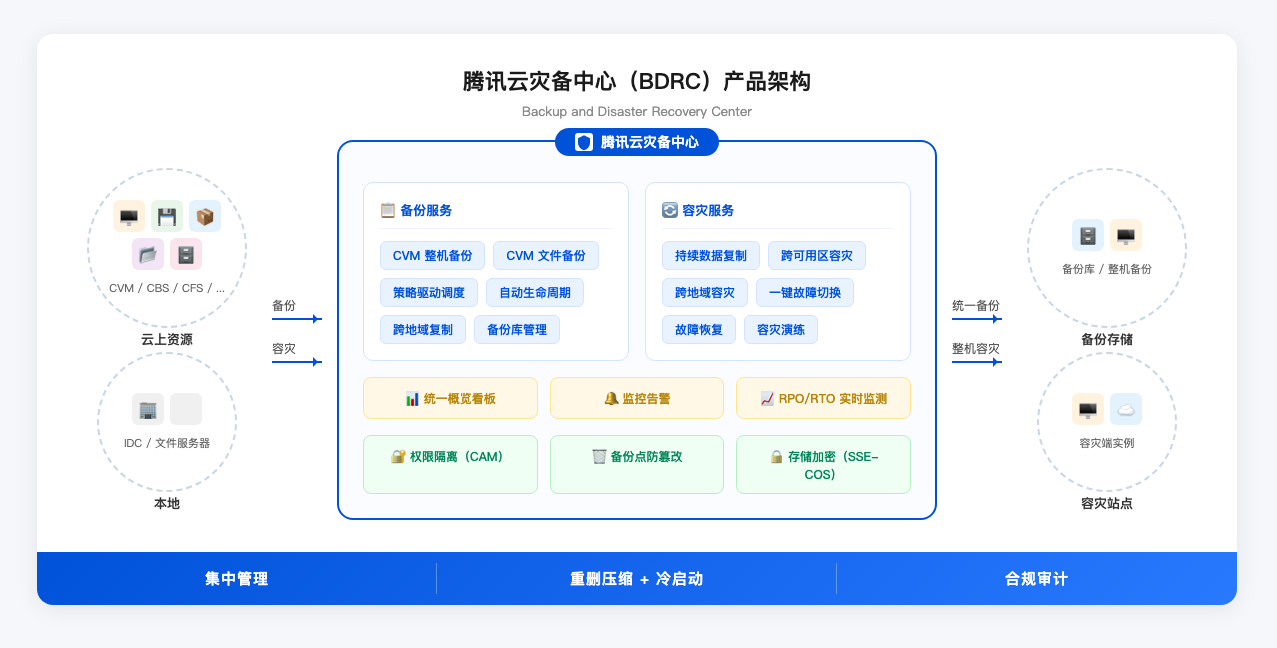Click the pink file cabinet icon in 云上资源

[x=186, y=254]
